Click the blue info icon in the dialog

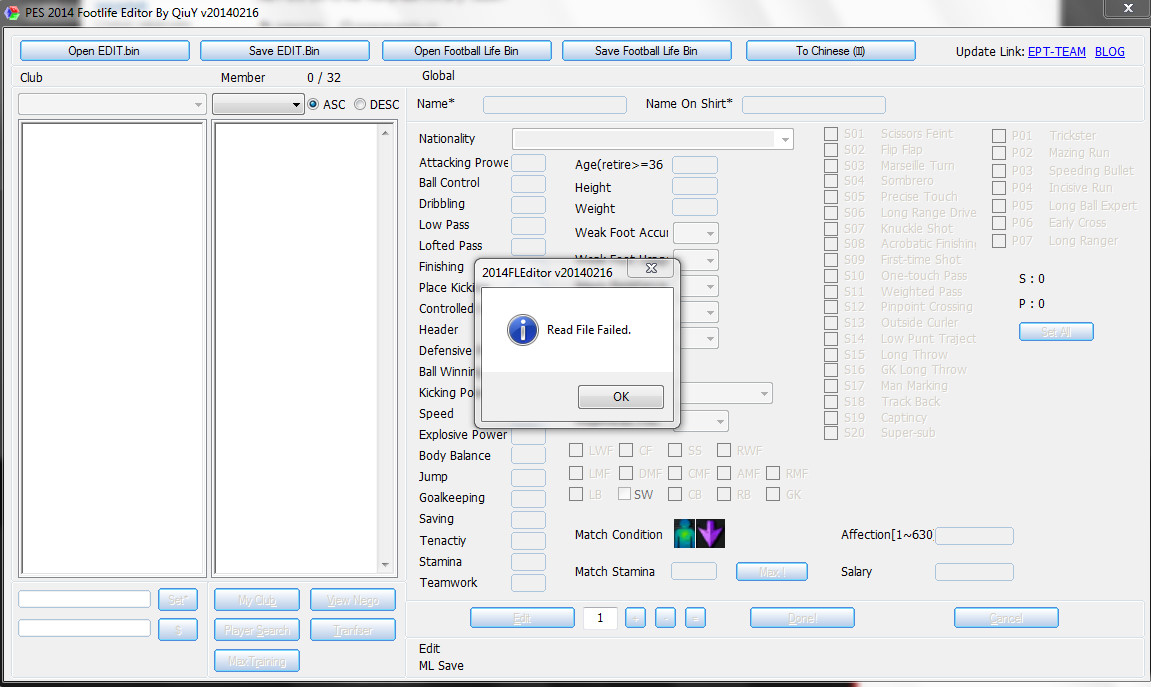click(523, 330)
